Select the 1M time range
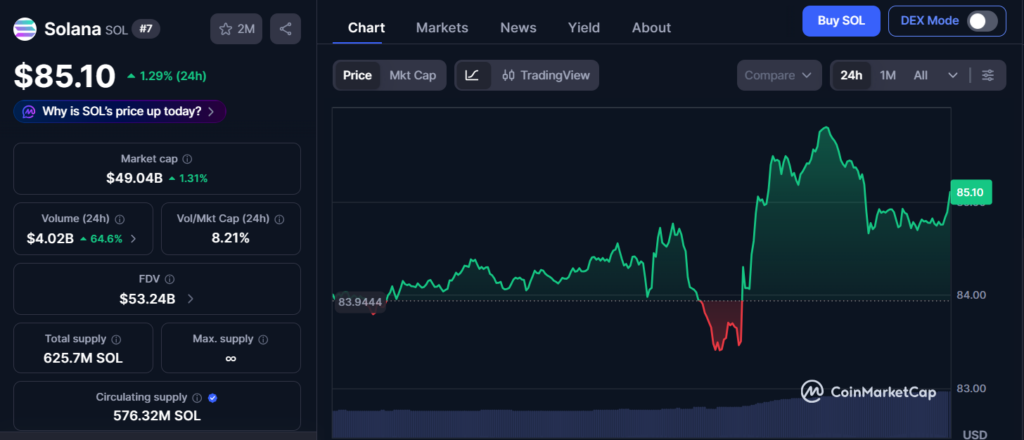Image resolution: width=1024 pixels, height=440 pixels. (888, 75)
